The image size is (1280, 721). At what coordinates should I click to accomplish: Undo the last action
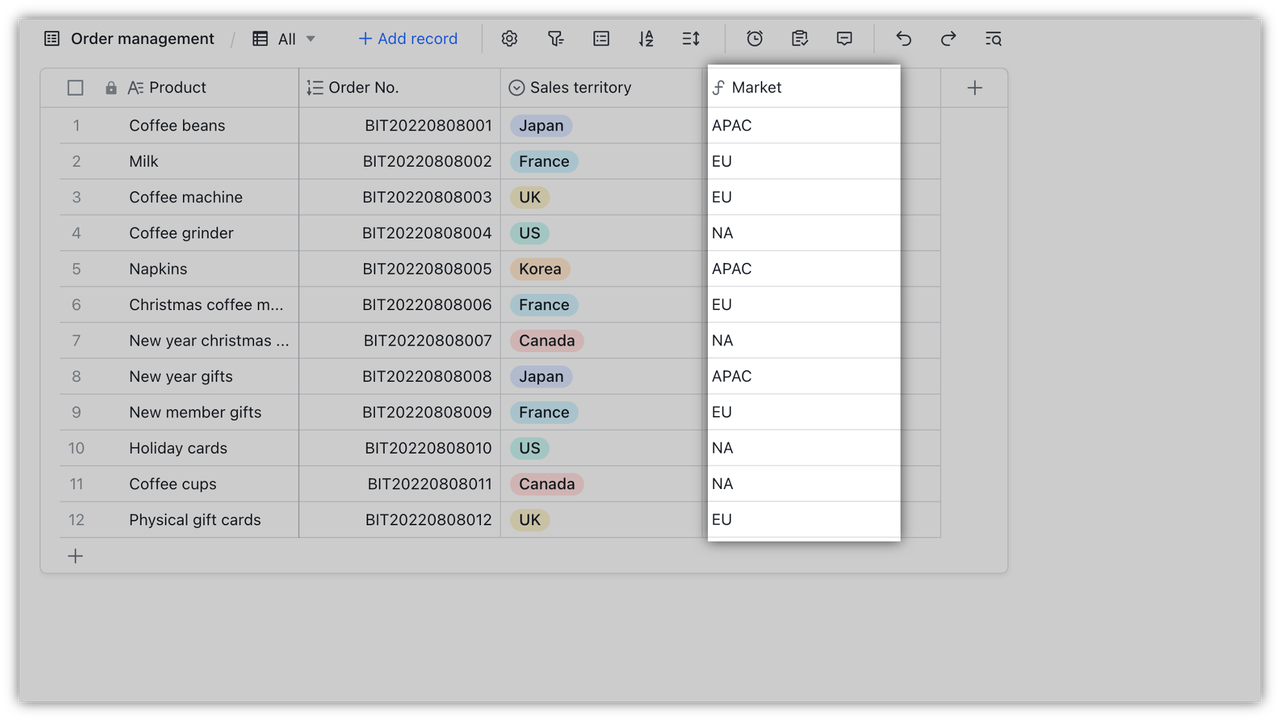pyautogui.click(x=903, y=38)
